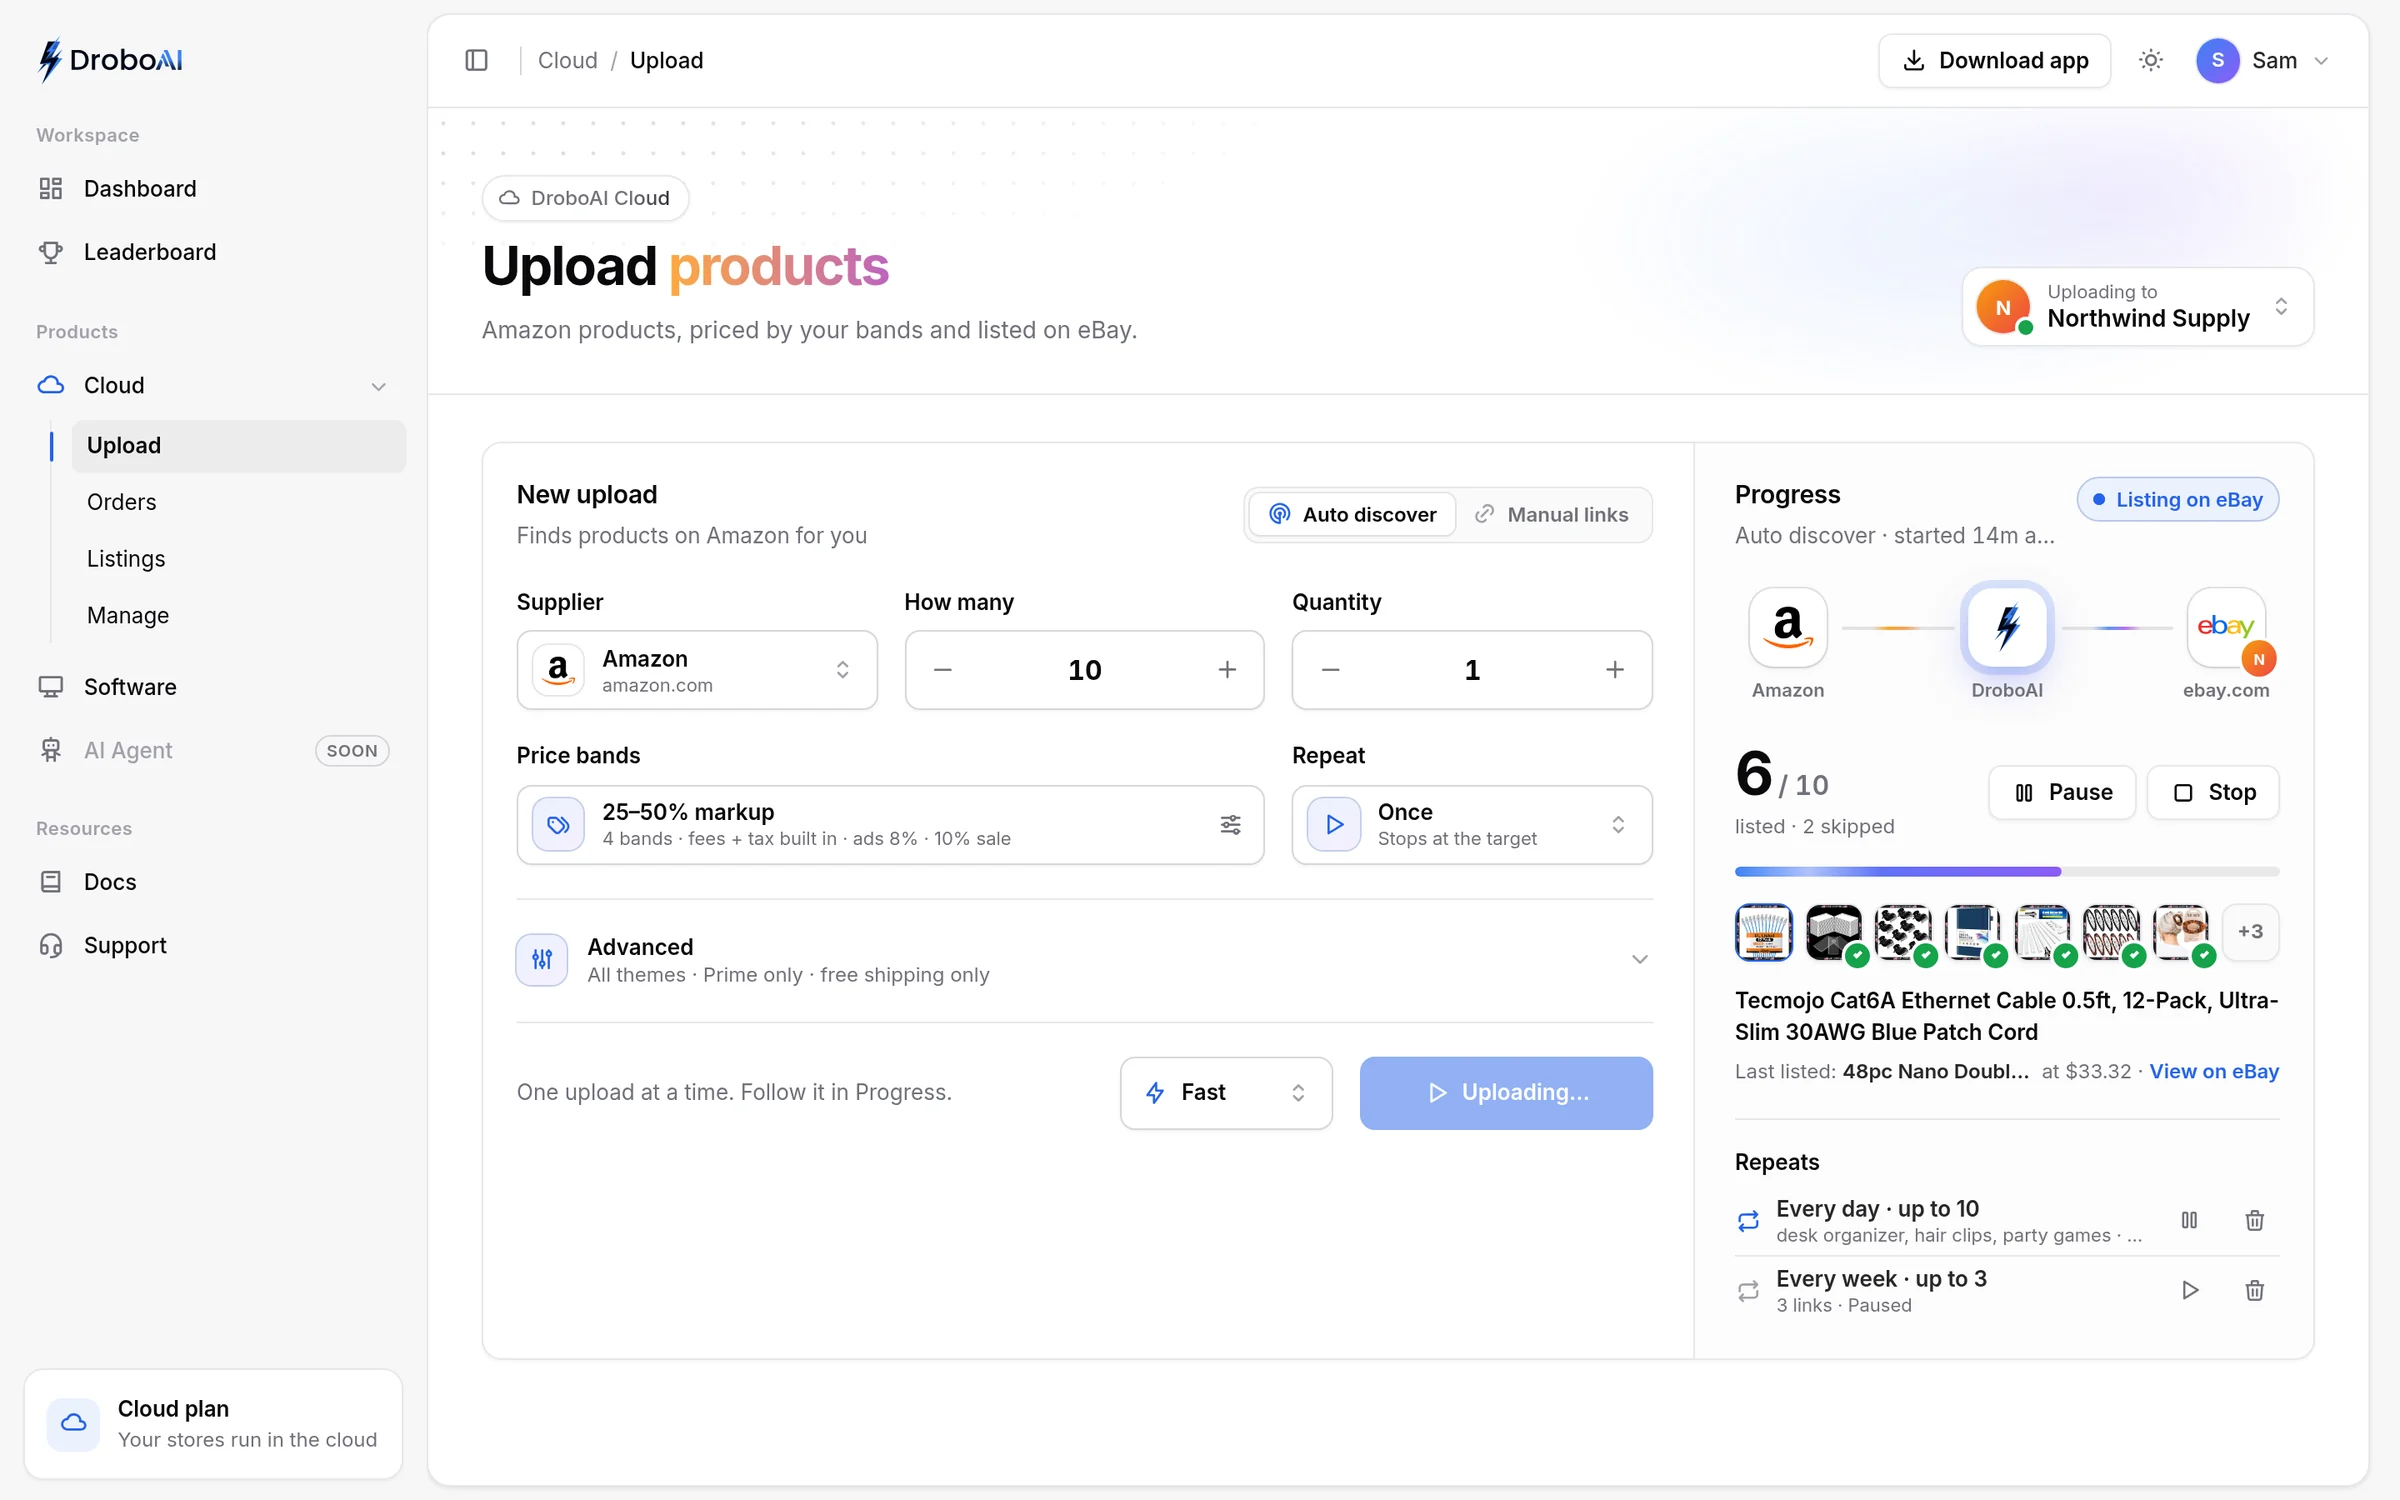Click the Download app button
The image size is (2400, 1500).
click(x=1994, y=60)
